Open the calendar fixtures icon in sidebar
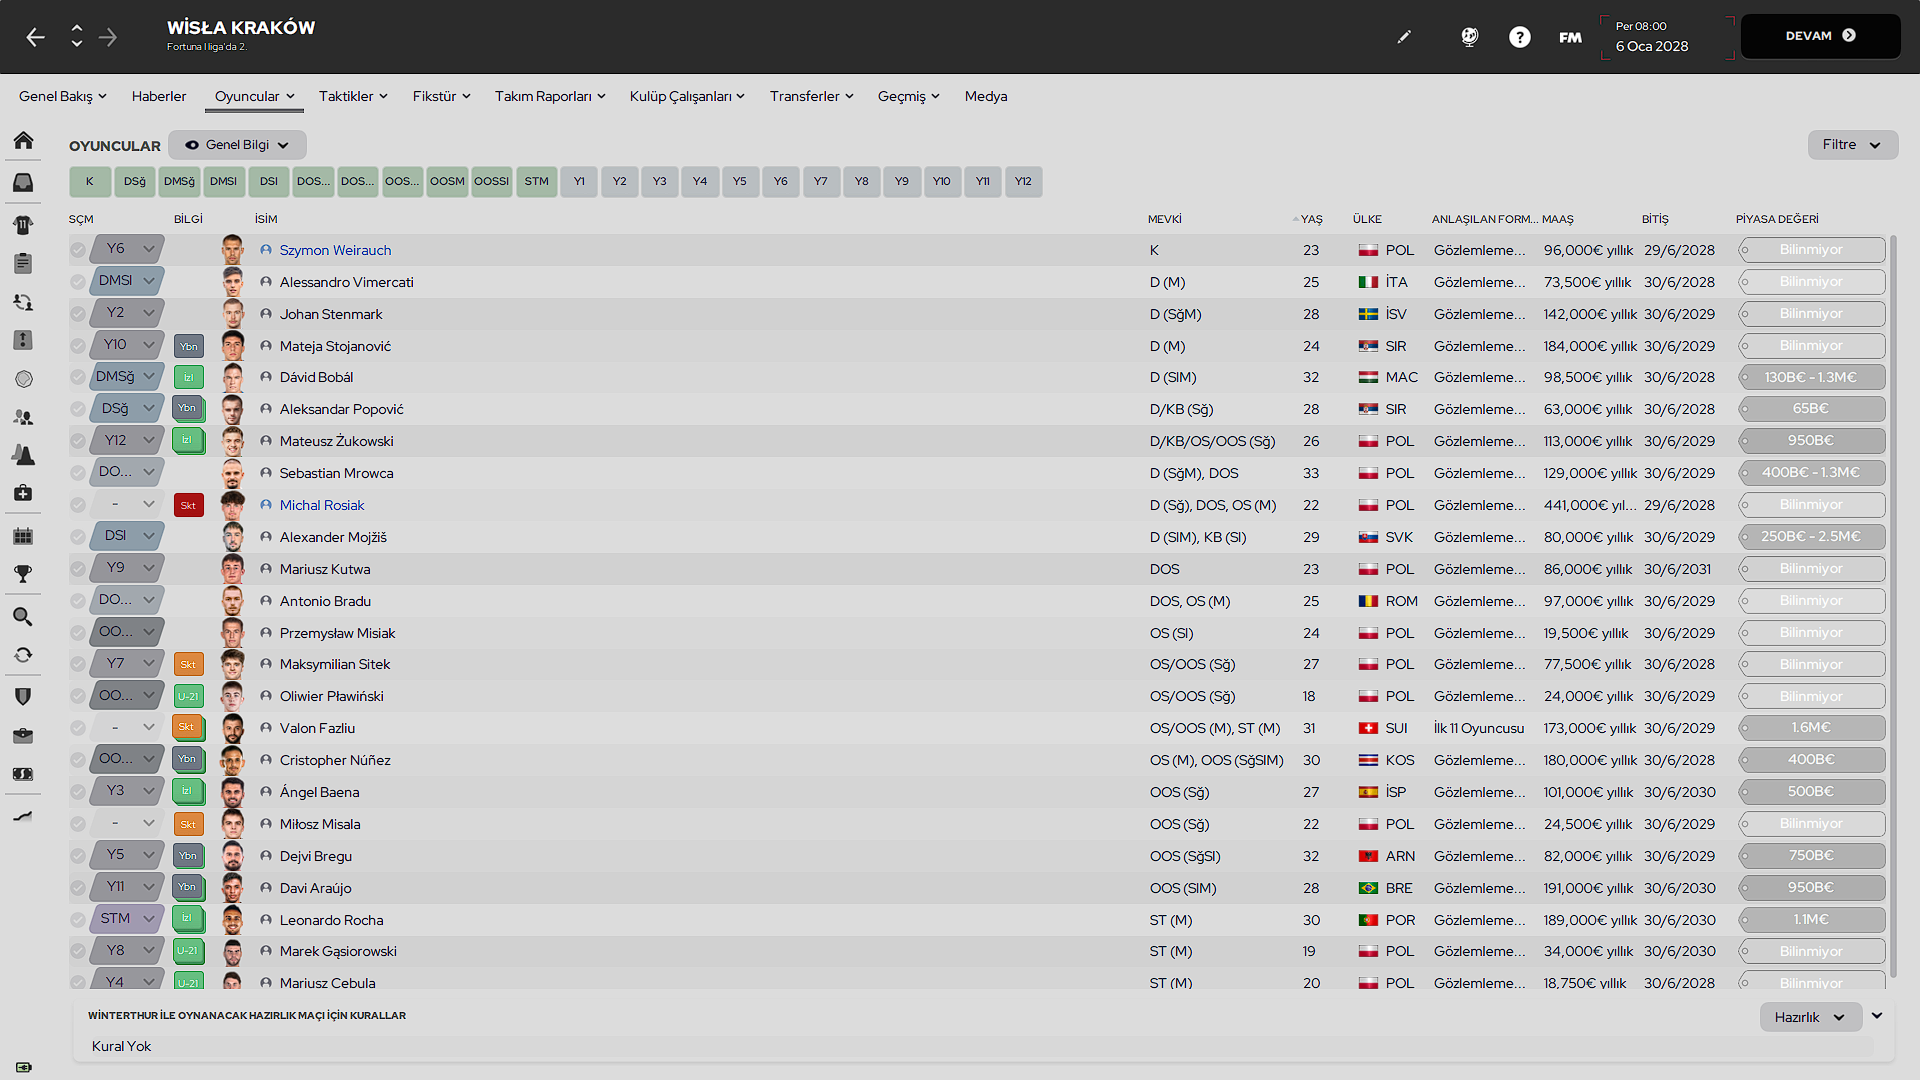The height and width of the screenshot is (1080, 1920). pyautogui.click(x=23, y=536)
